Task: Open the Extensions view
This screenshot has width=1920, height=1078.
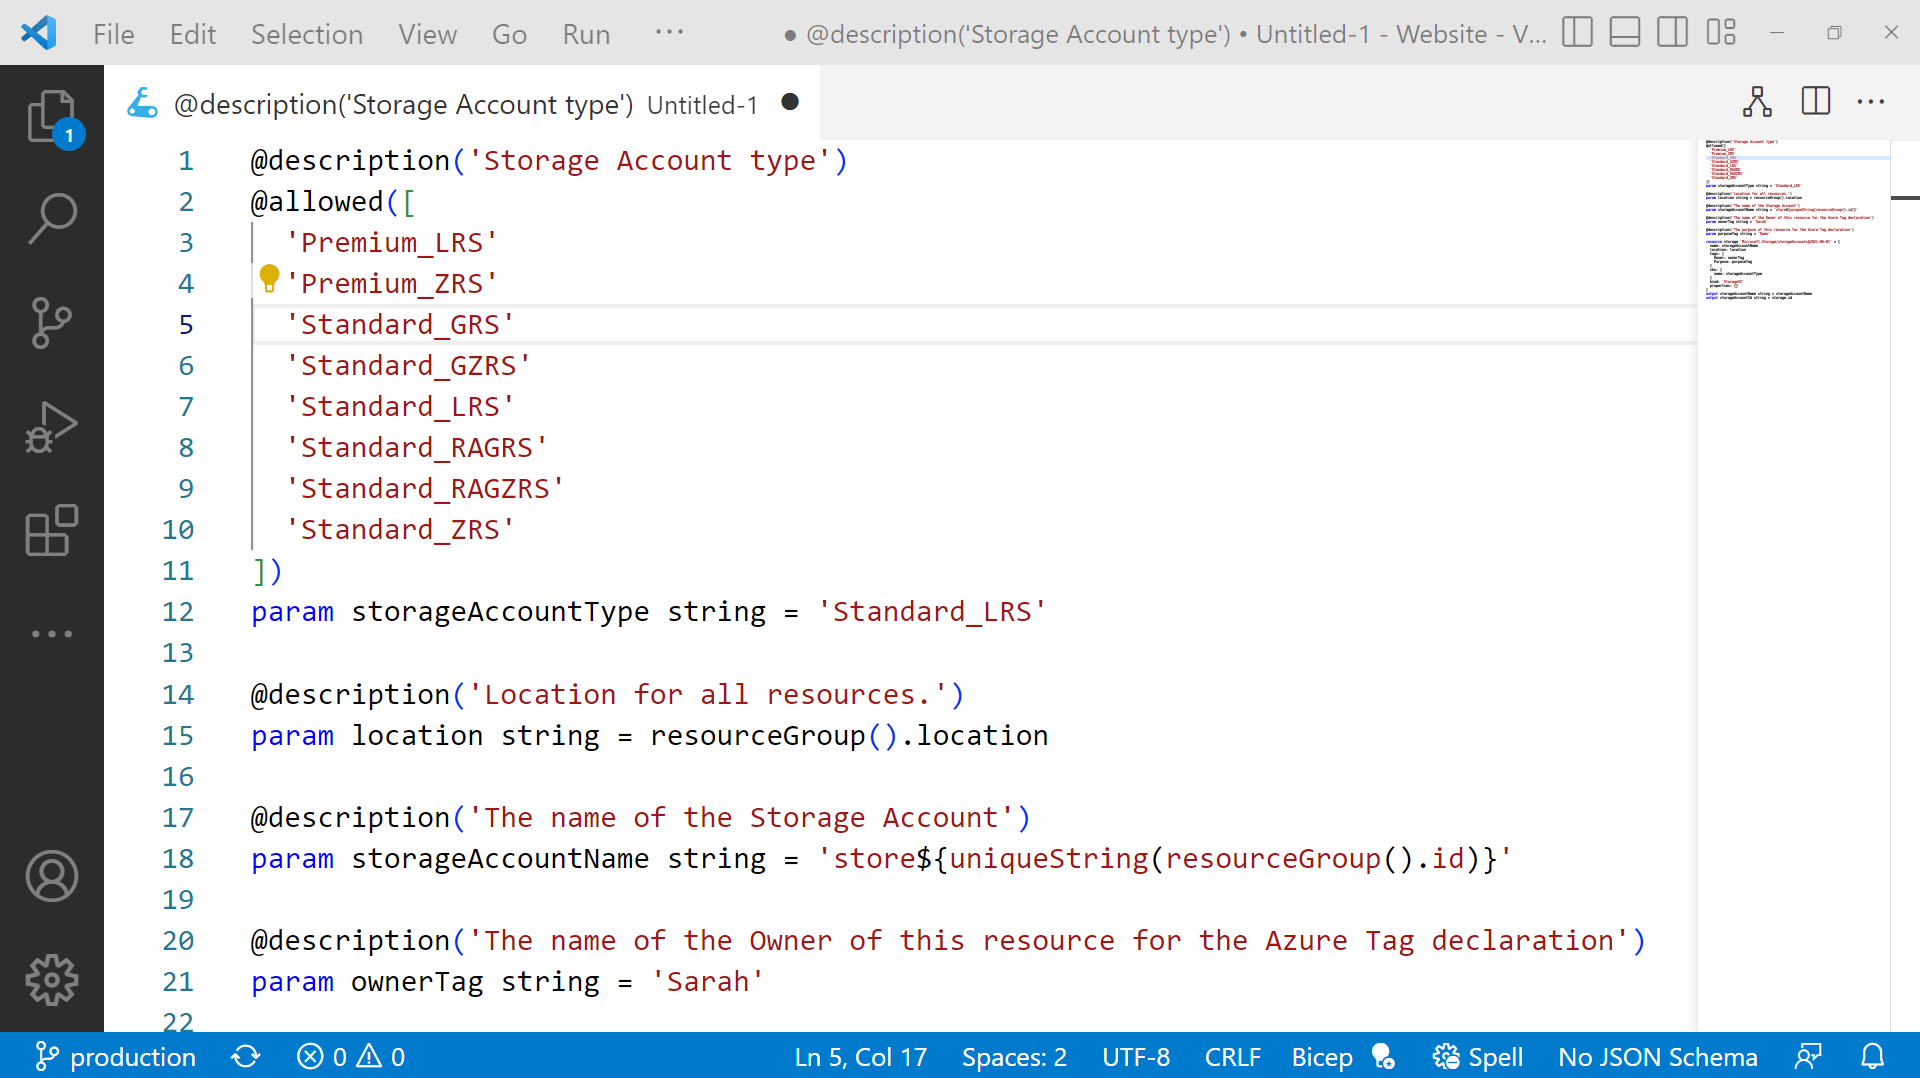Action: 51,531
